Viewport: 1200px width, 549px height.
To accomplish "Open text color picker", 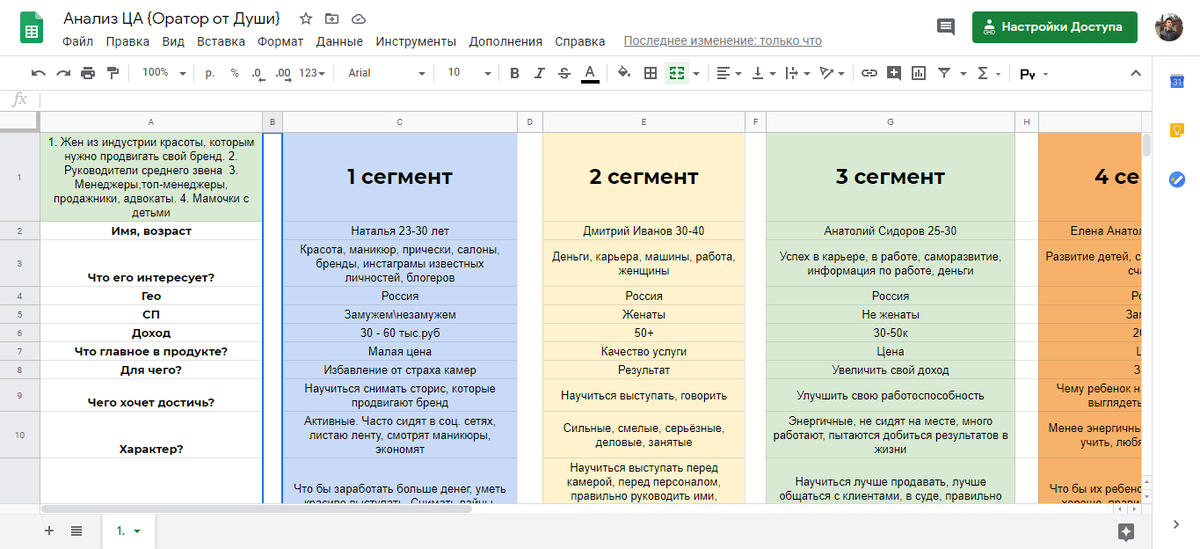I will pos(590,73).
